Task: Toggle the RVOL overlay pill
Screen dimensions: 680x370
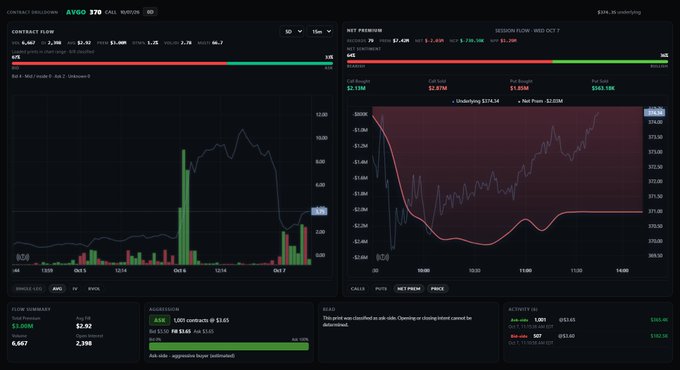Action: pos(94,288)
